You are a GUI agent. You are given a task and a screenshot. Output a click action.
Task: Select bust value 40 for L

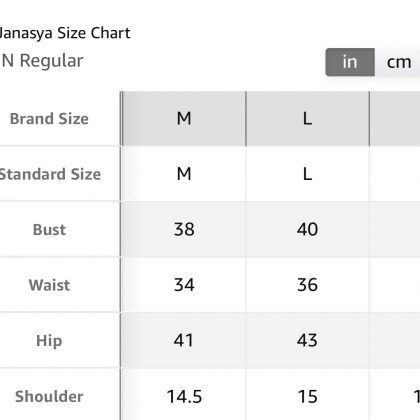click(x=307, y=229)
